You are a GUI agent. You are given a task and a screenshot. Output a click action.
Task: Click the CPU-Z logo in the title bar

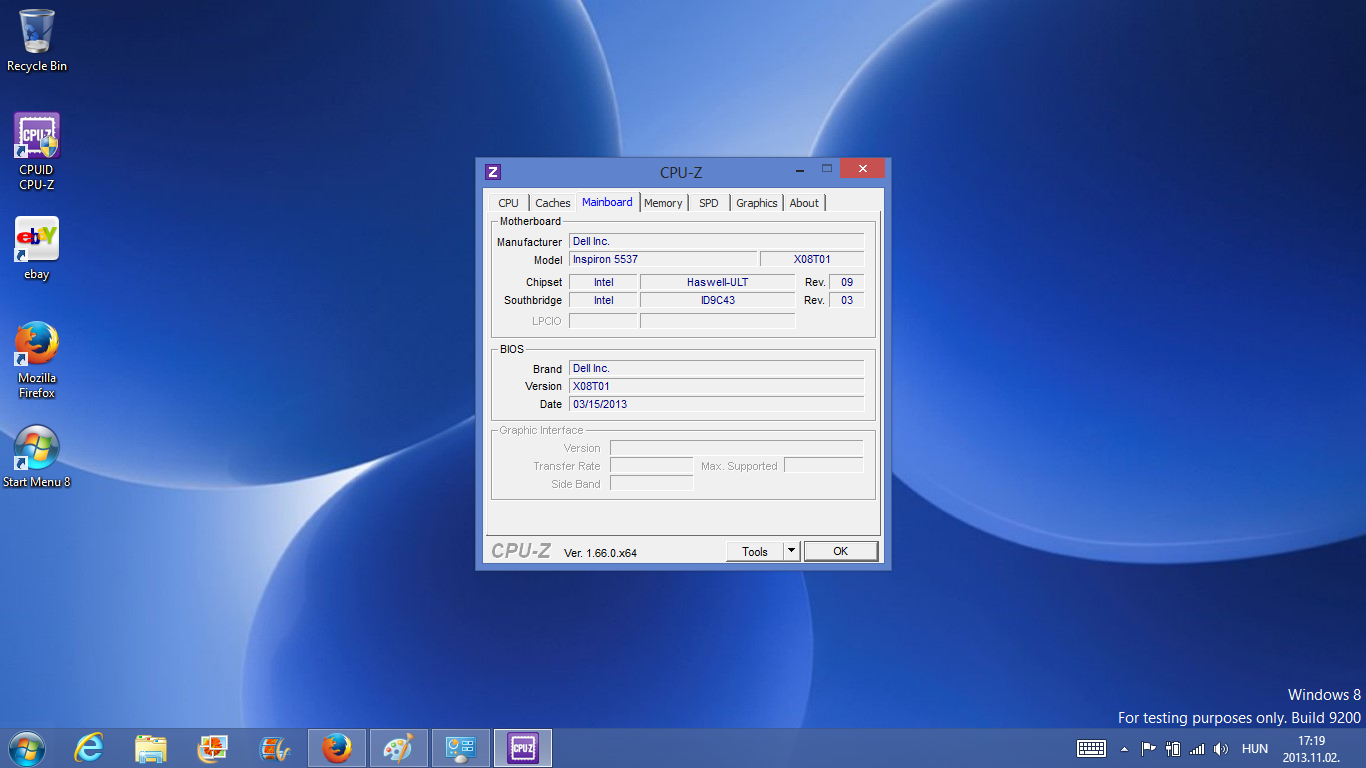[492, 172]
